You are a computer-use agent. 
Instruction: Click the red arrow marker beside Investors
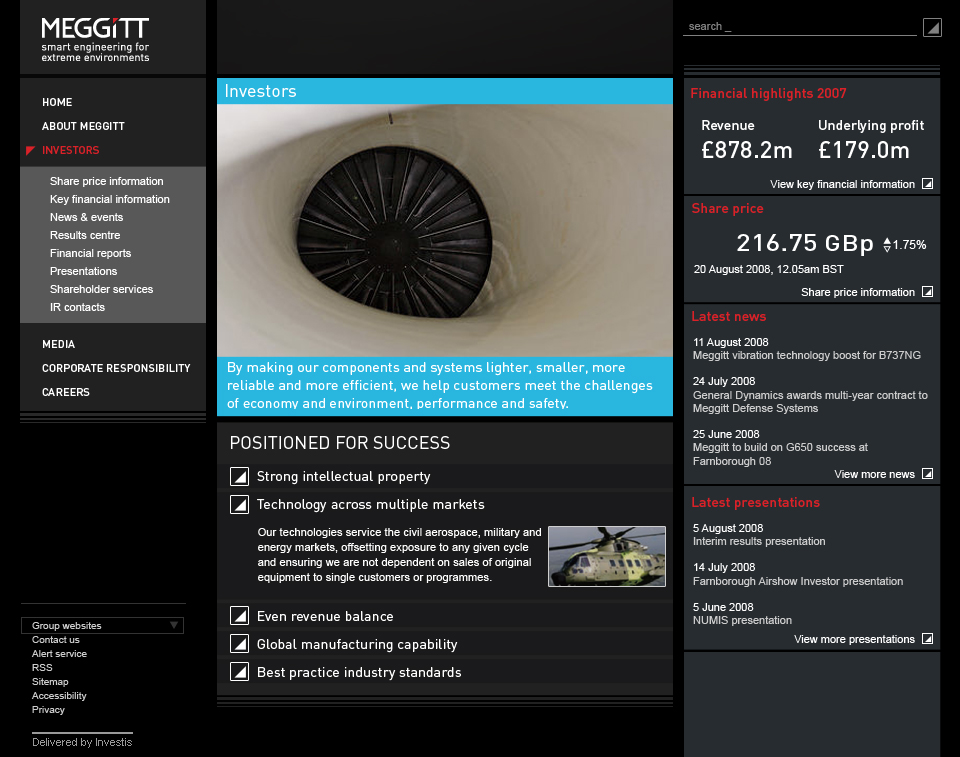click(30, 151)
